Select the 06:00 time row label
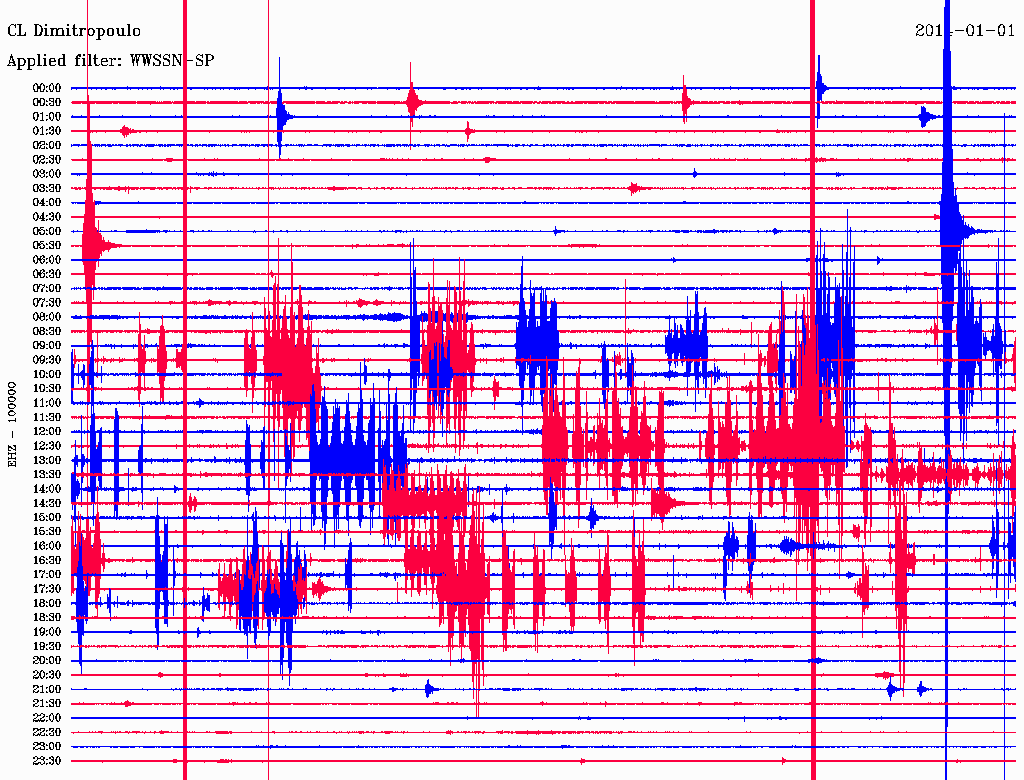Viewport: 1024px width, 780px height. [47, 259]
